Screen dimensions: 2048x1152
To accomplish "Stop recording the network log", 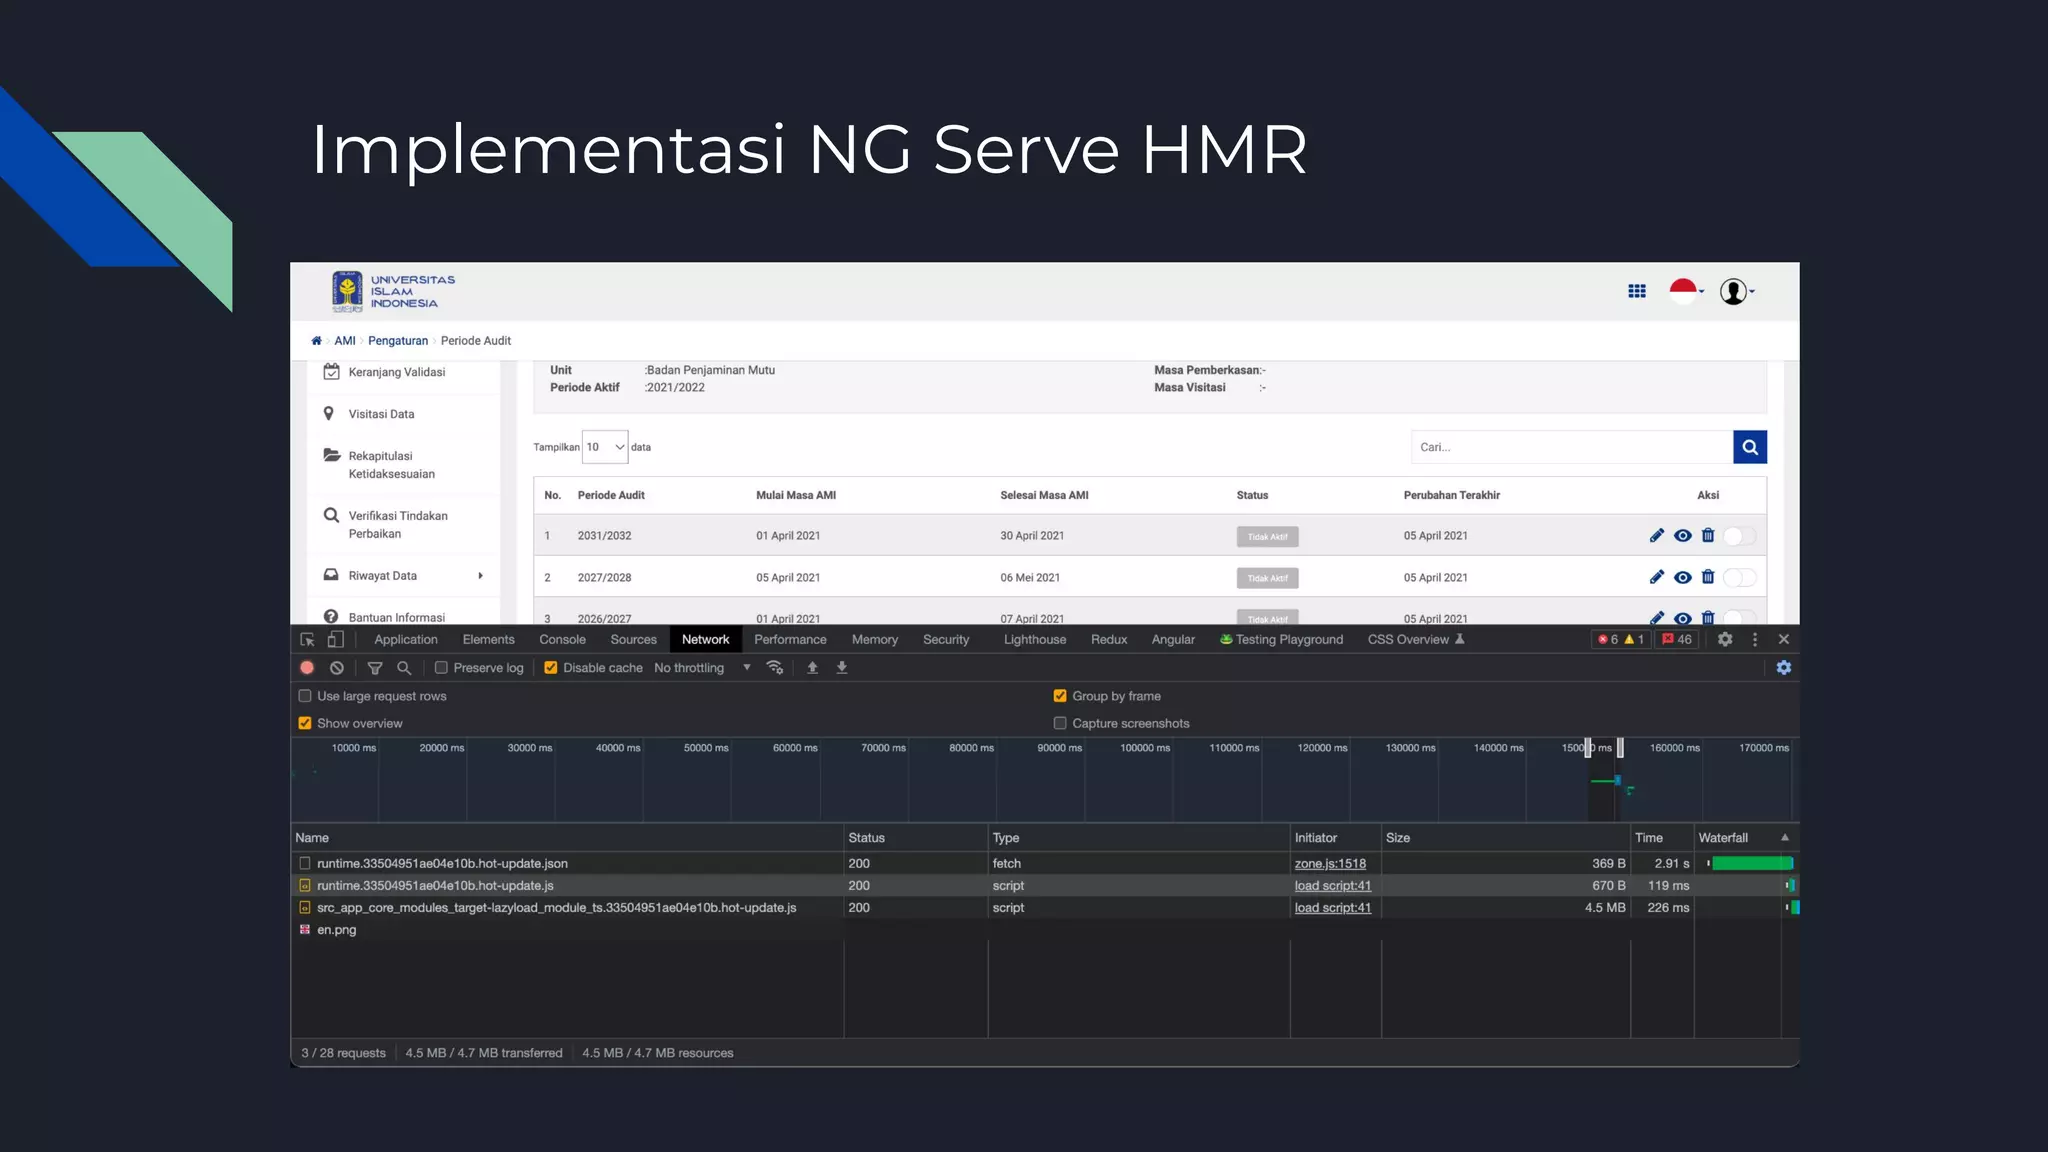I will (x=307, y=668).
